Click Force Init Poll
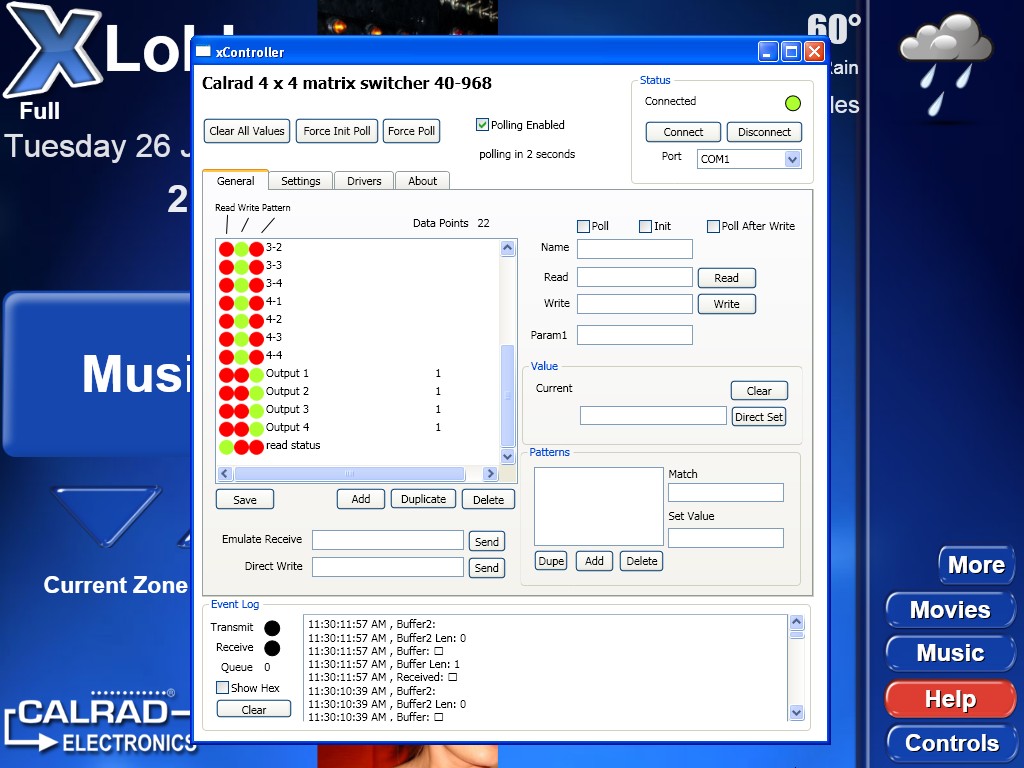 coord(337,131)
